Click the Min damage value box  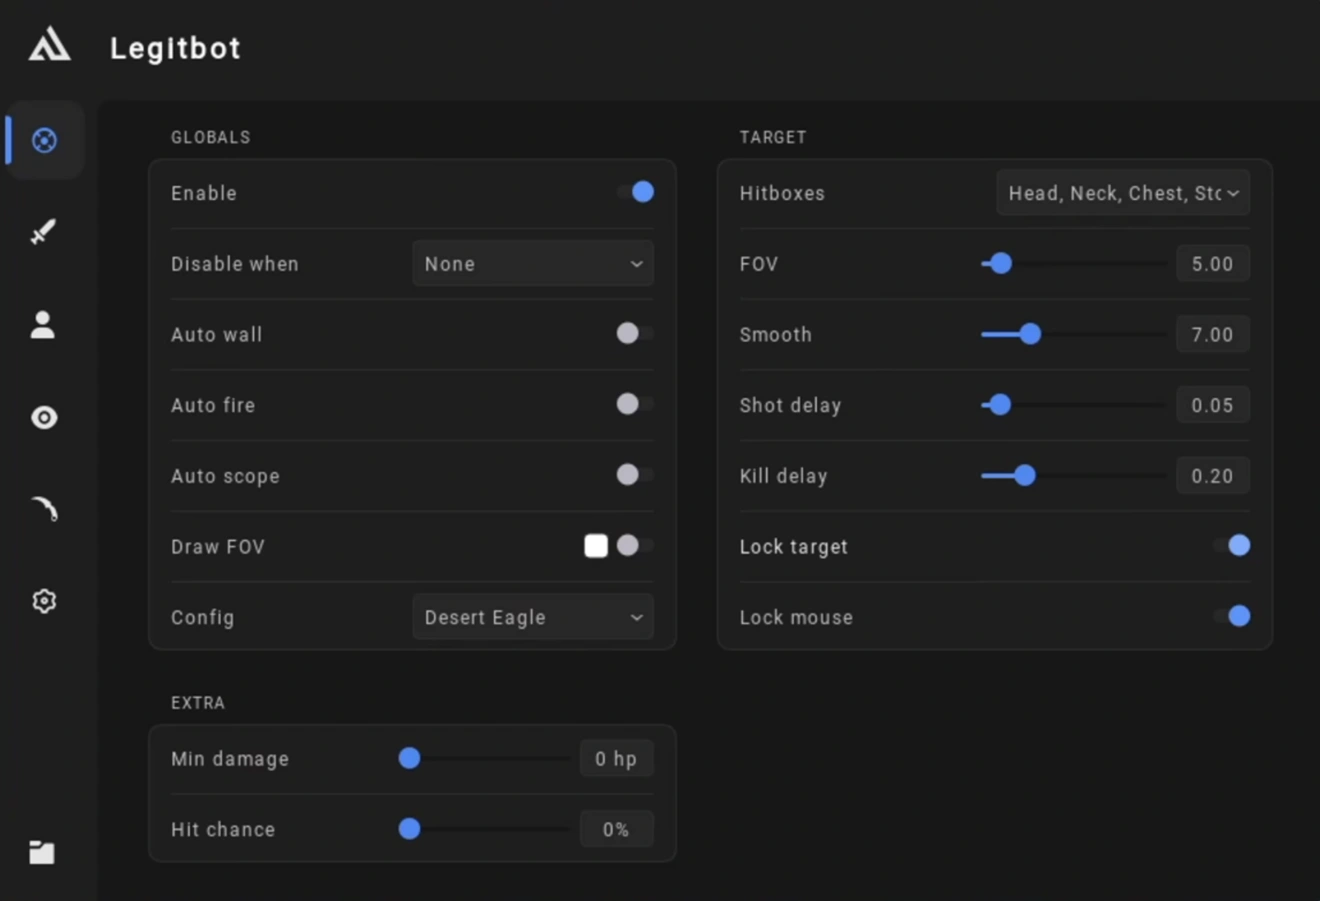(x=616, y=759)
